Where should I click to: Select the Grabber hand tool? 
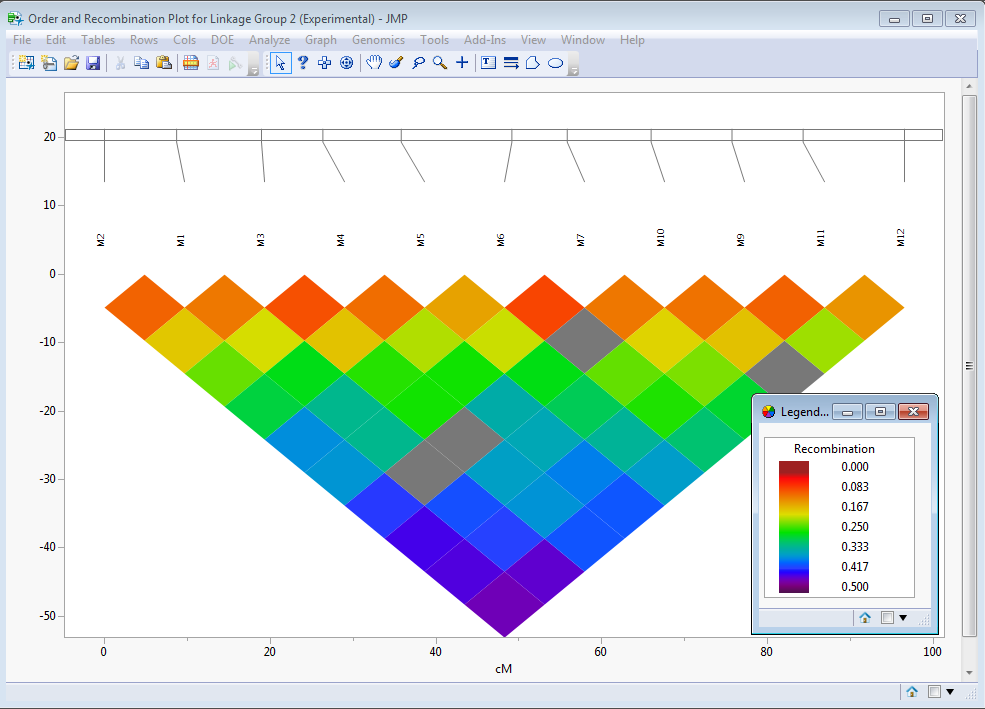[374, 63]
